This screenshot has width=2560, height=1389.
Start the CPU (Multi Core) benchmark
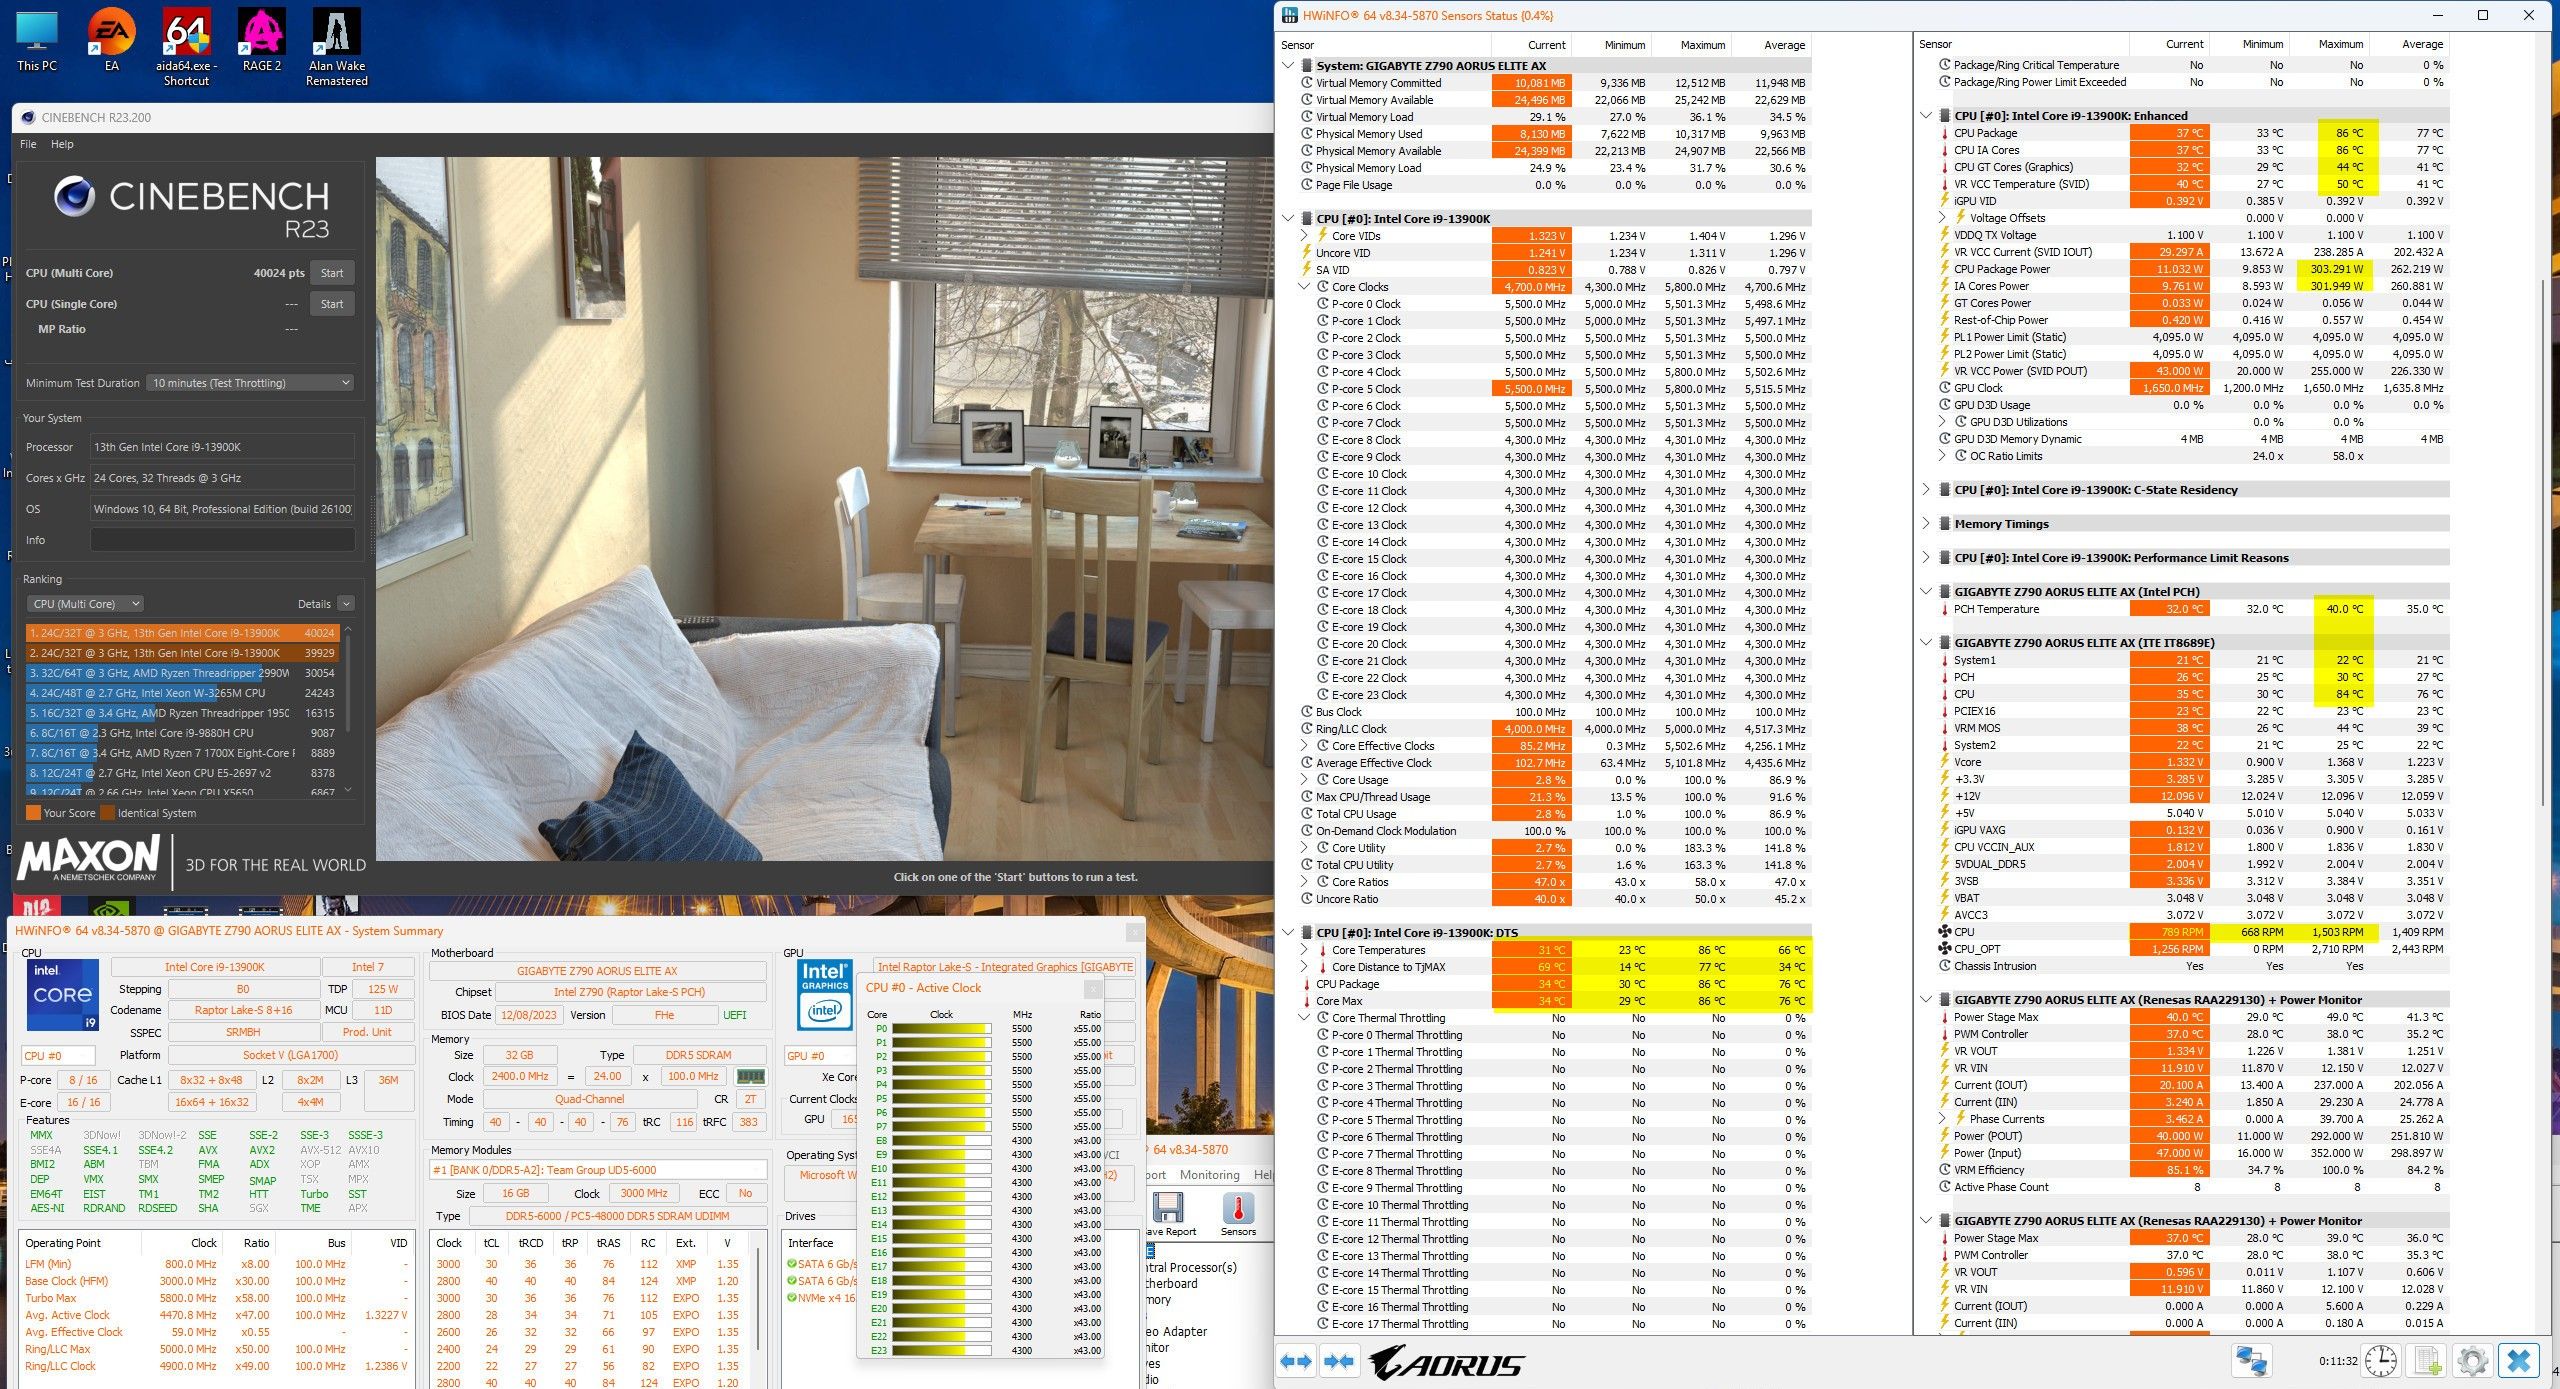pos(332,273)
